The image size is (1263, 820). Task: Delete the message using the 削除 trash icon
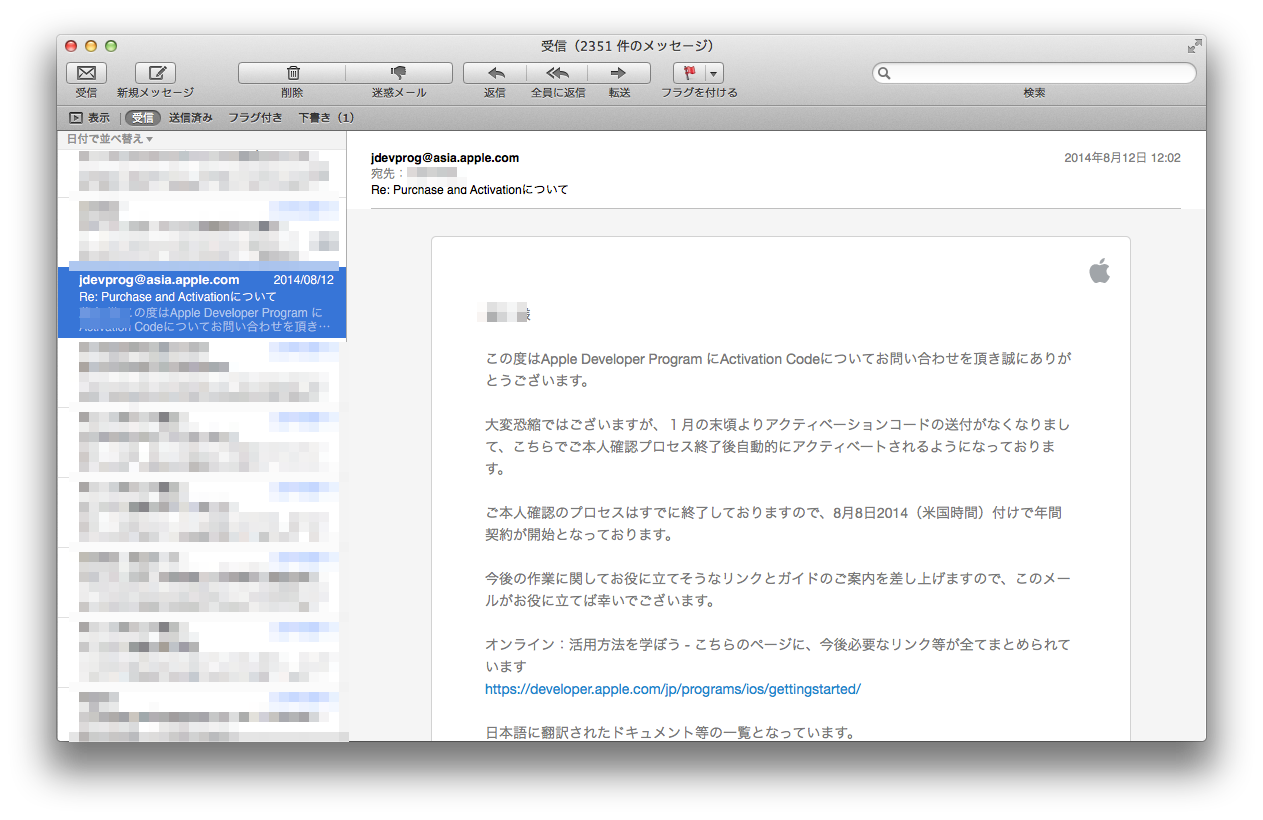click(x=292, y=73)
